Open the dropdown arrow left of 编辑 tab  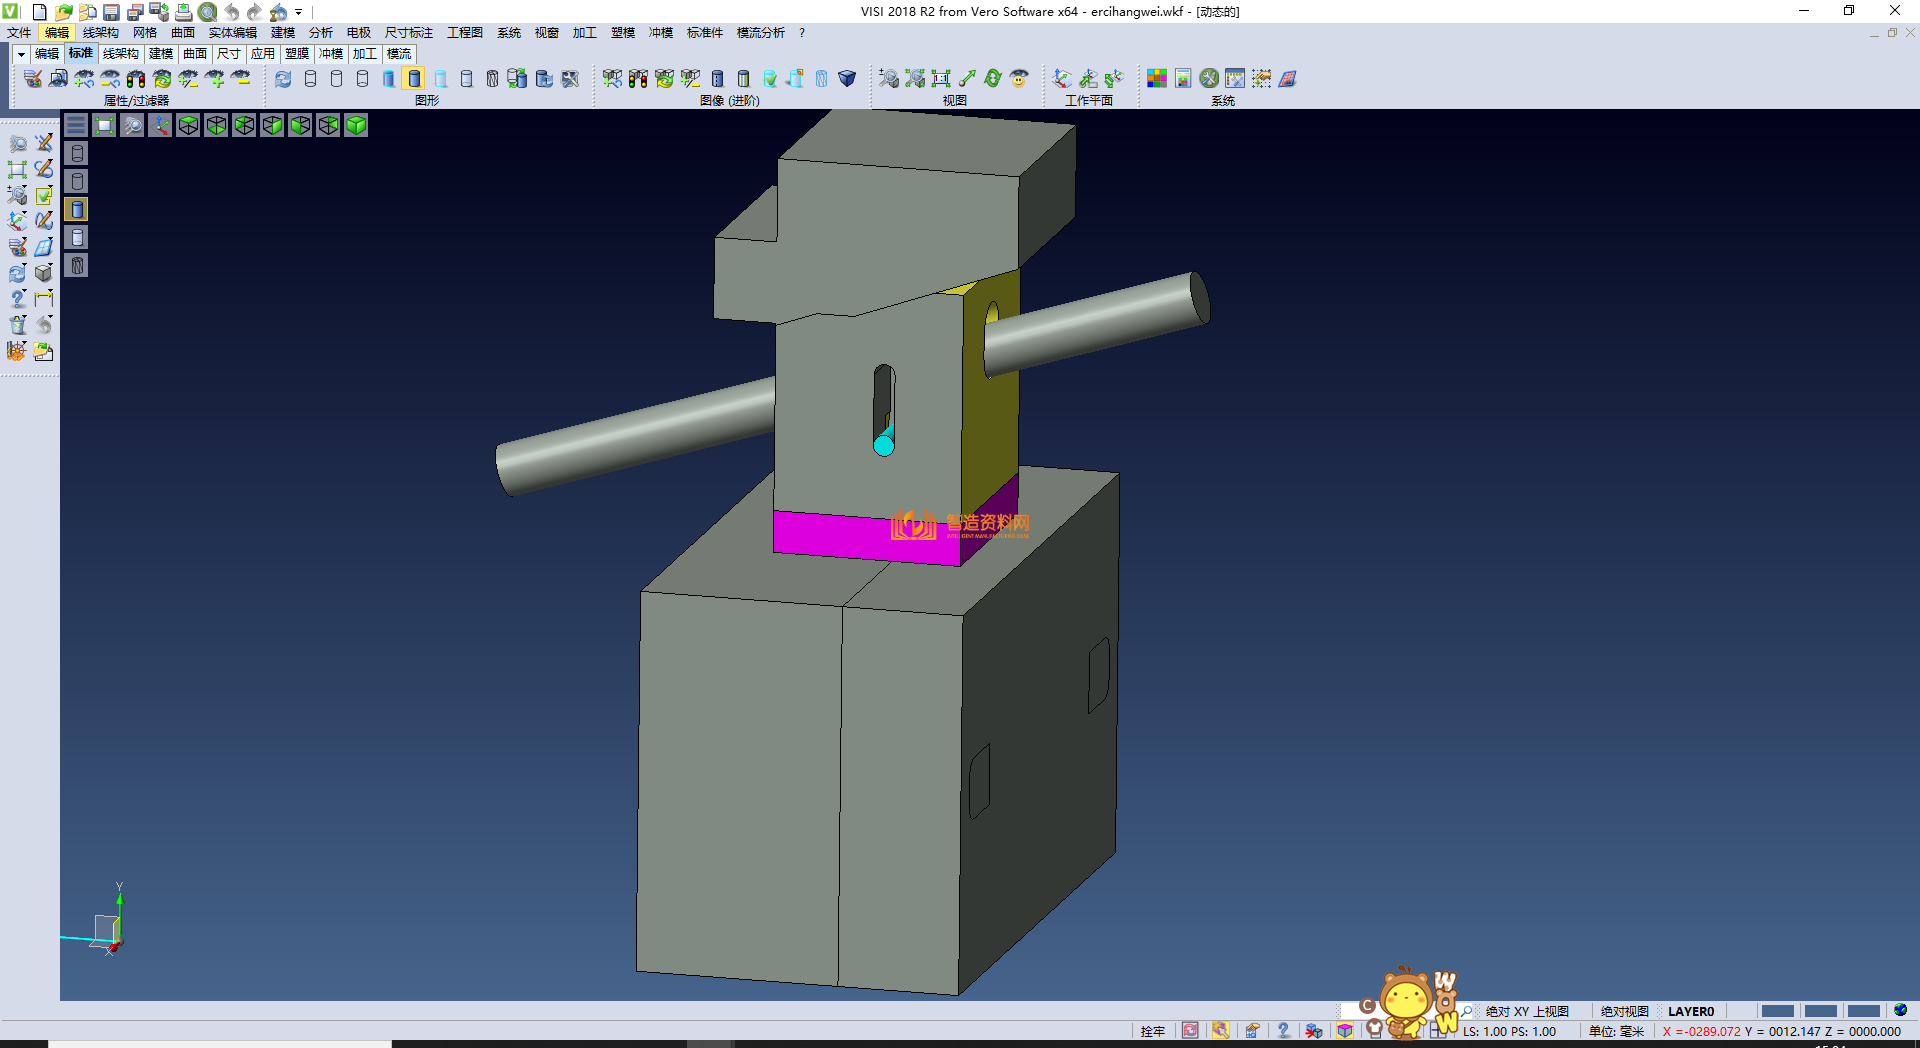pyautogui.click(x=21, y=54)
